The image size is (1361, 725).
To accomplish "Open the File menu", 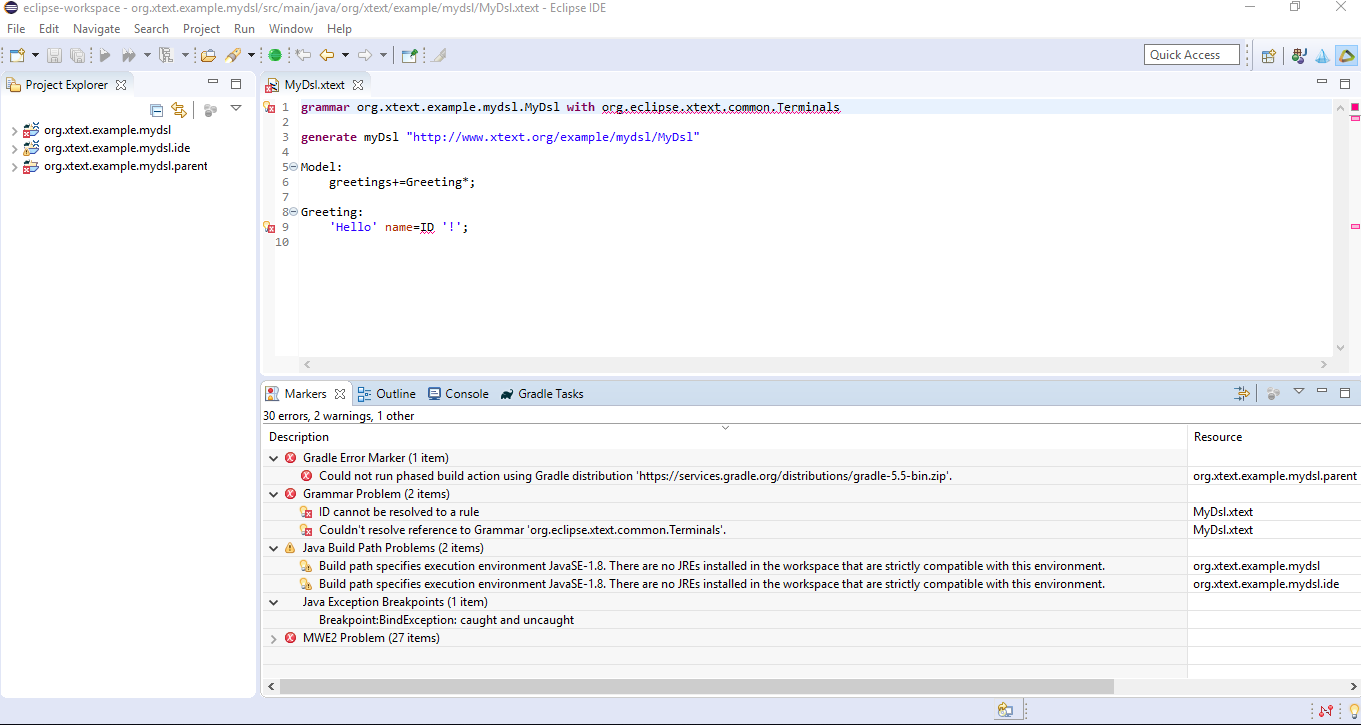I will pos(16,29).
